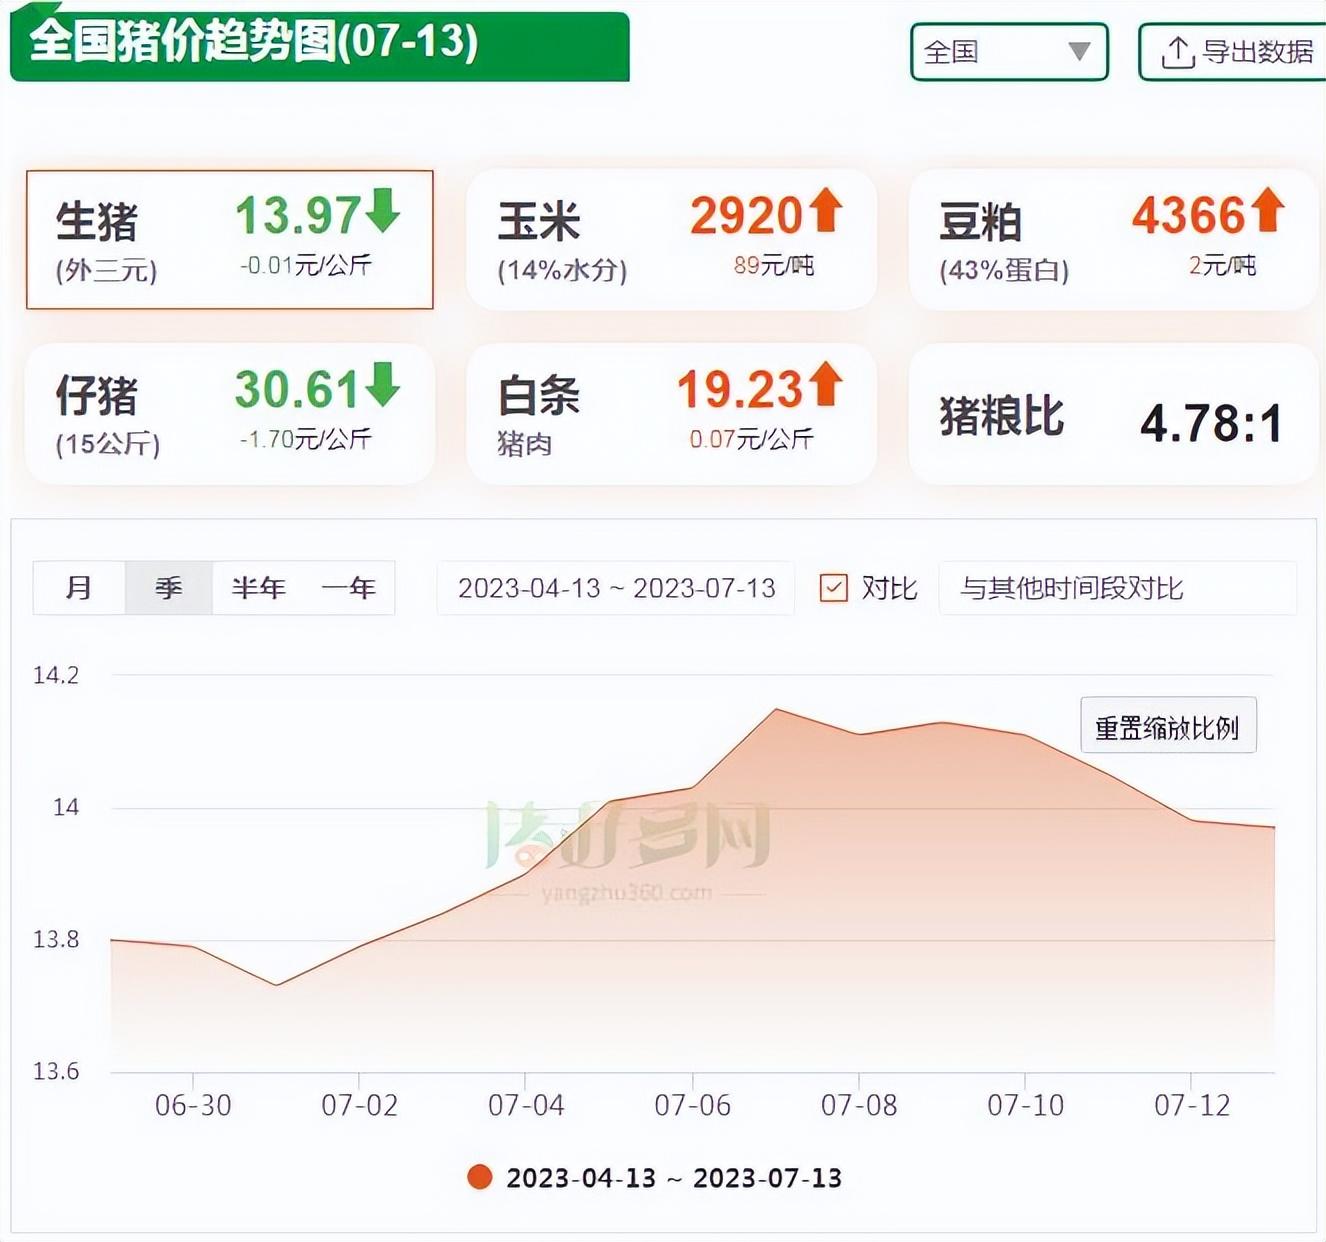Open the 全国 region dropdown
This screenshot has width=1326, height=1242.
point(1009,52)
